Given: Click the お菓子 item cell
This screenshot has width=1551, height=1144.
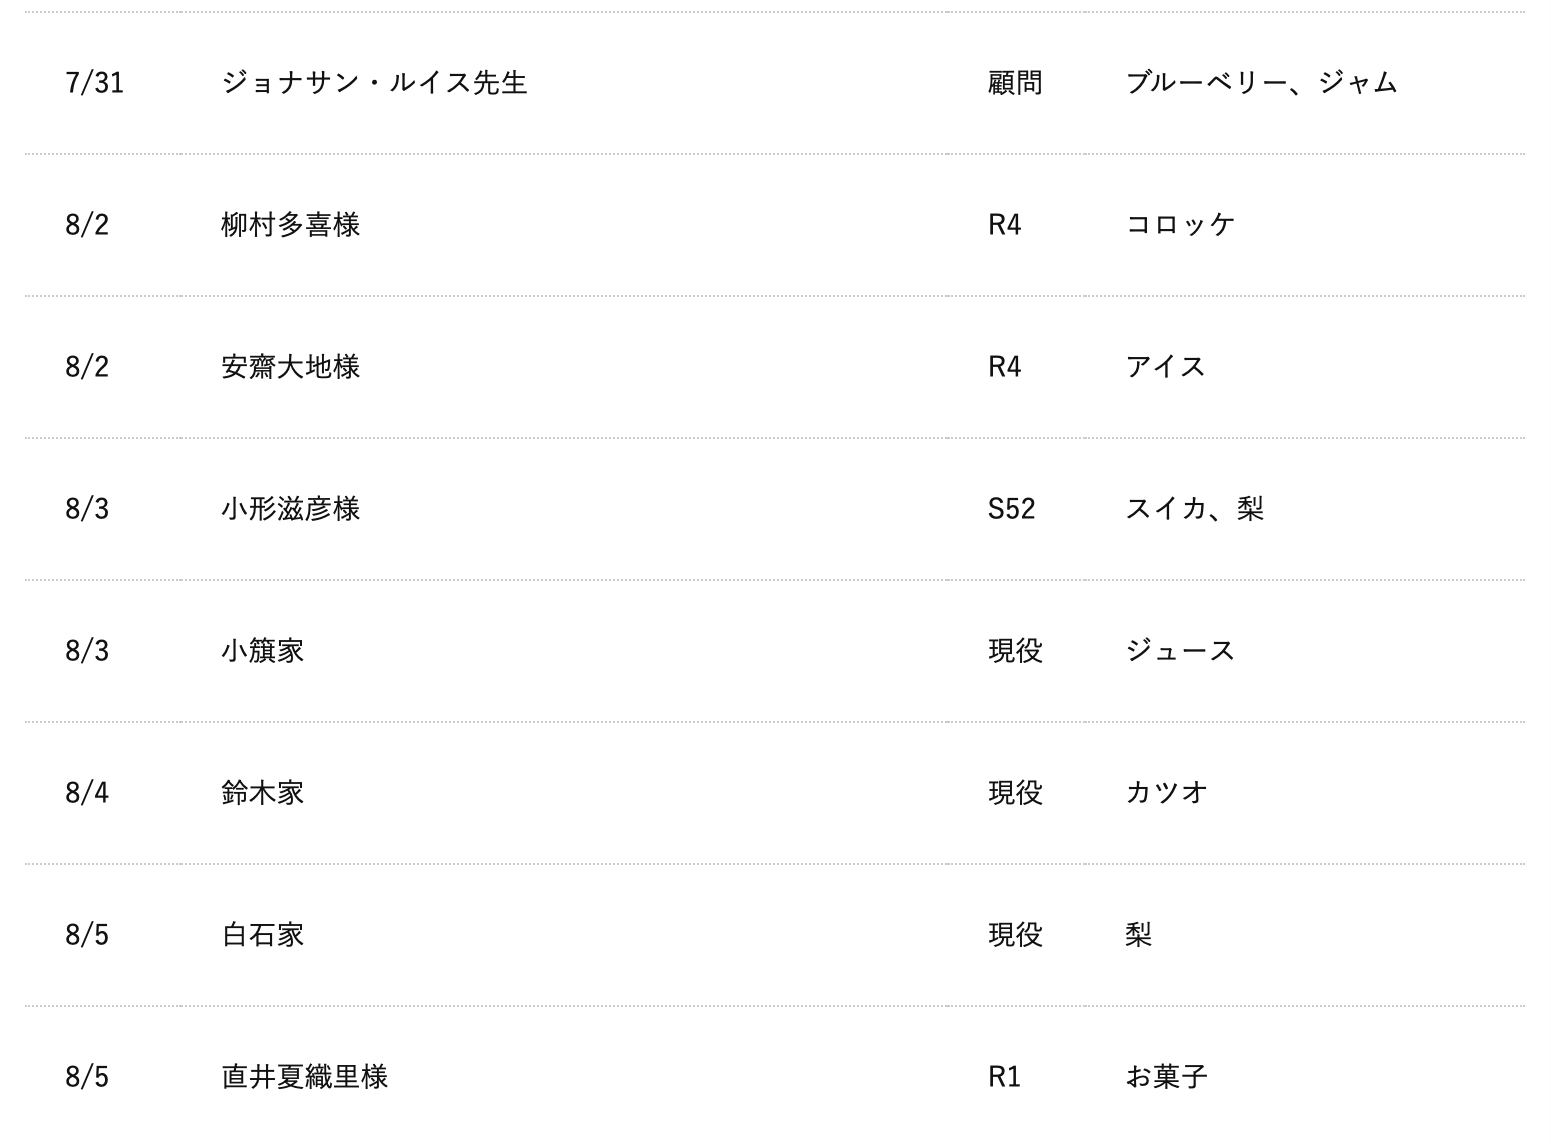Looking at the screenshot, I should (1166, 1077).
